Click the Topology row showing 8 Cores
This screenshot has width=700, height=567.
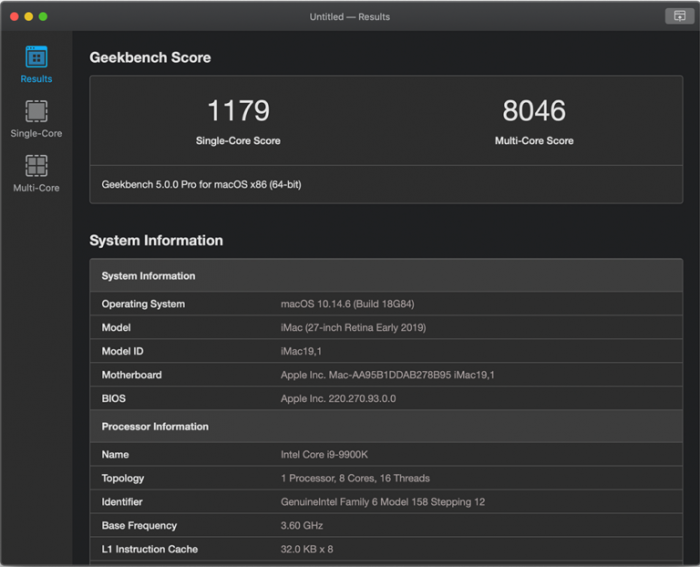point(355,478)
